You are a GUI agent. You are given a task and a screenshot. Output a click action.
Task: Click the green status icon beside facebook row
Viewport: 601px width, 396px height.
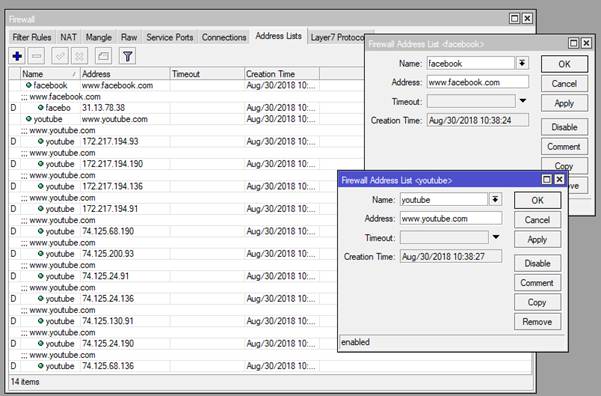coord(28,85)
